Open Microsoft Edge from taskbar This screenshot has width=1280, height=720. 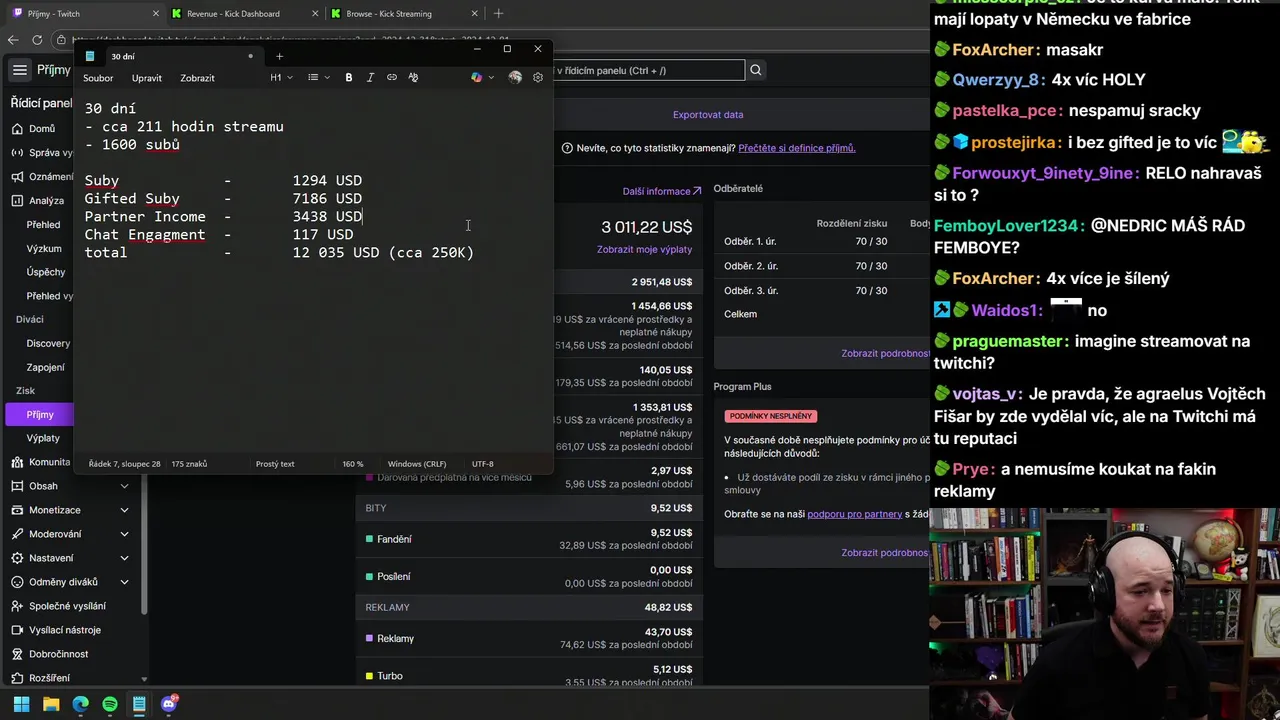(x=80, y=704)
